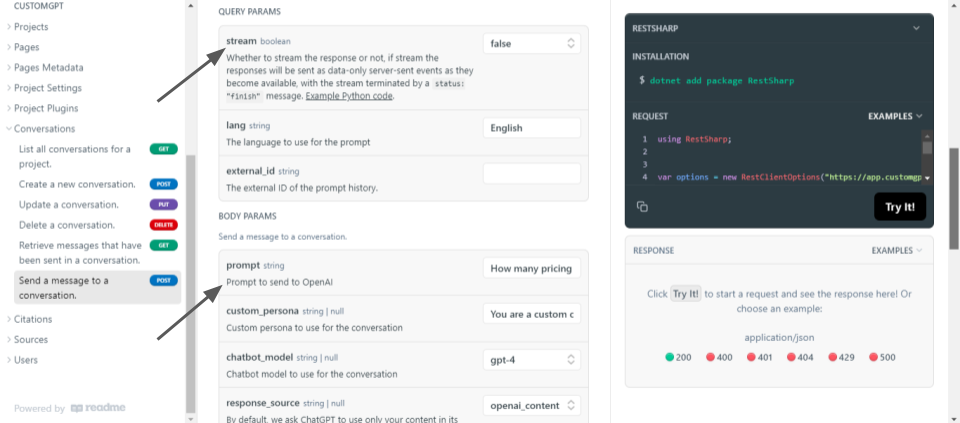Open the response_source openai_content dropdown
Screen dimensions: 960x423
(531, 405)
